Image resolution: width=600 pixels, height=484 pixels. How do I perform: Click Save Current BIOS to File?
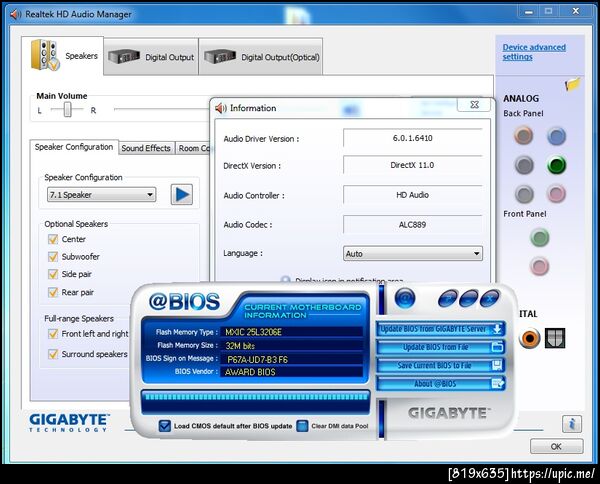point(441,365)
